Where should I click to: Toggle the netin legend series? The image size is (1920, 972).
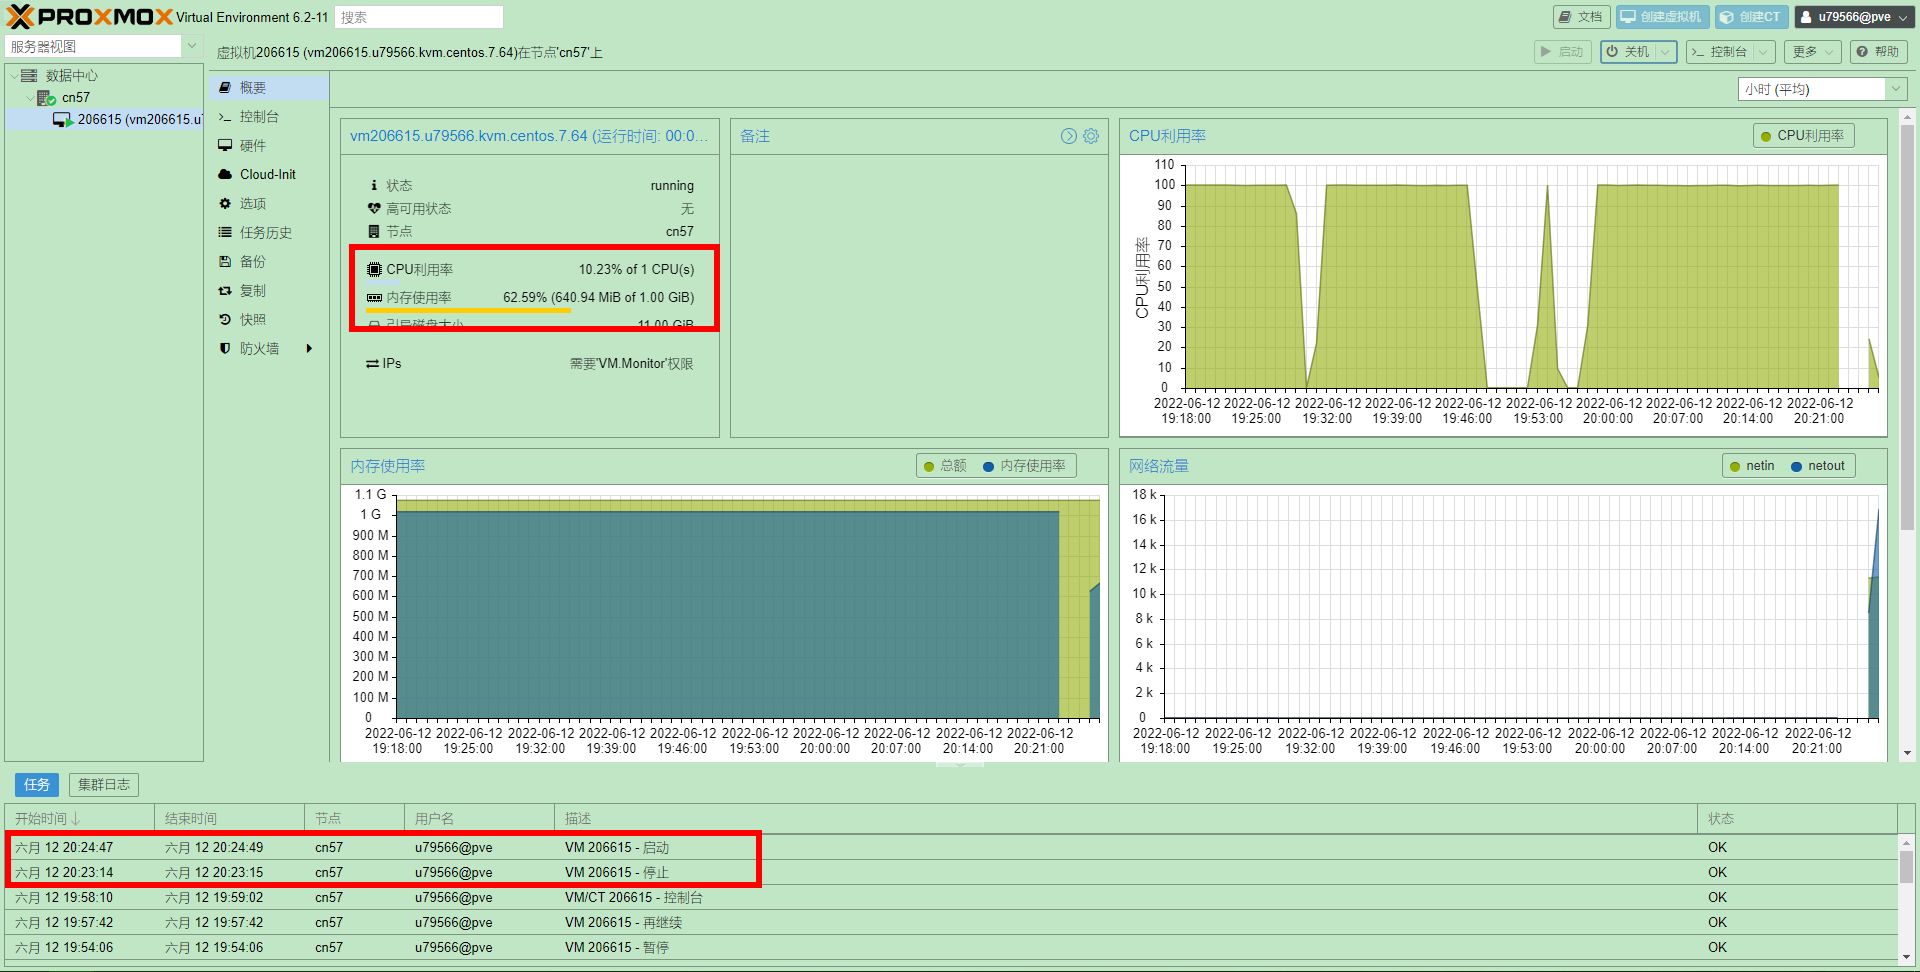(1751, 466)
